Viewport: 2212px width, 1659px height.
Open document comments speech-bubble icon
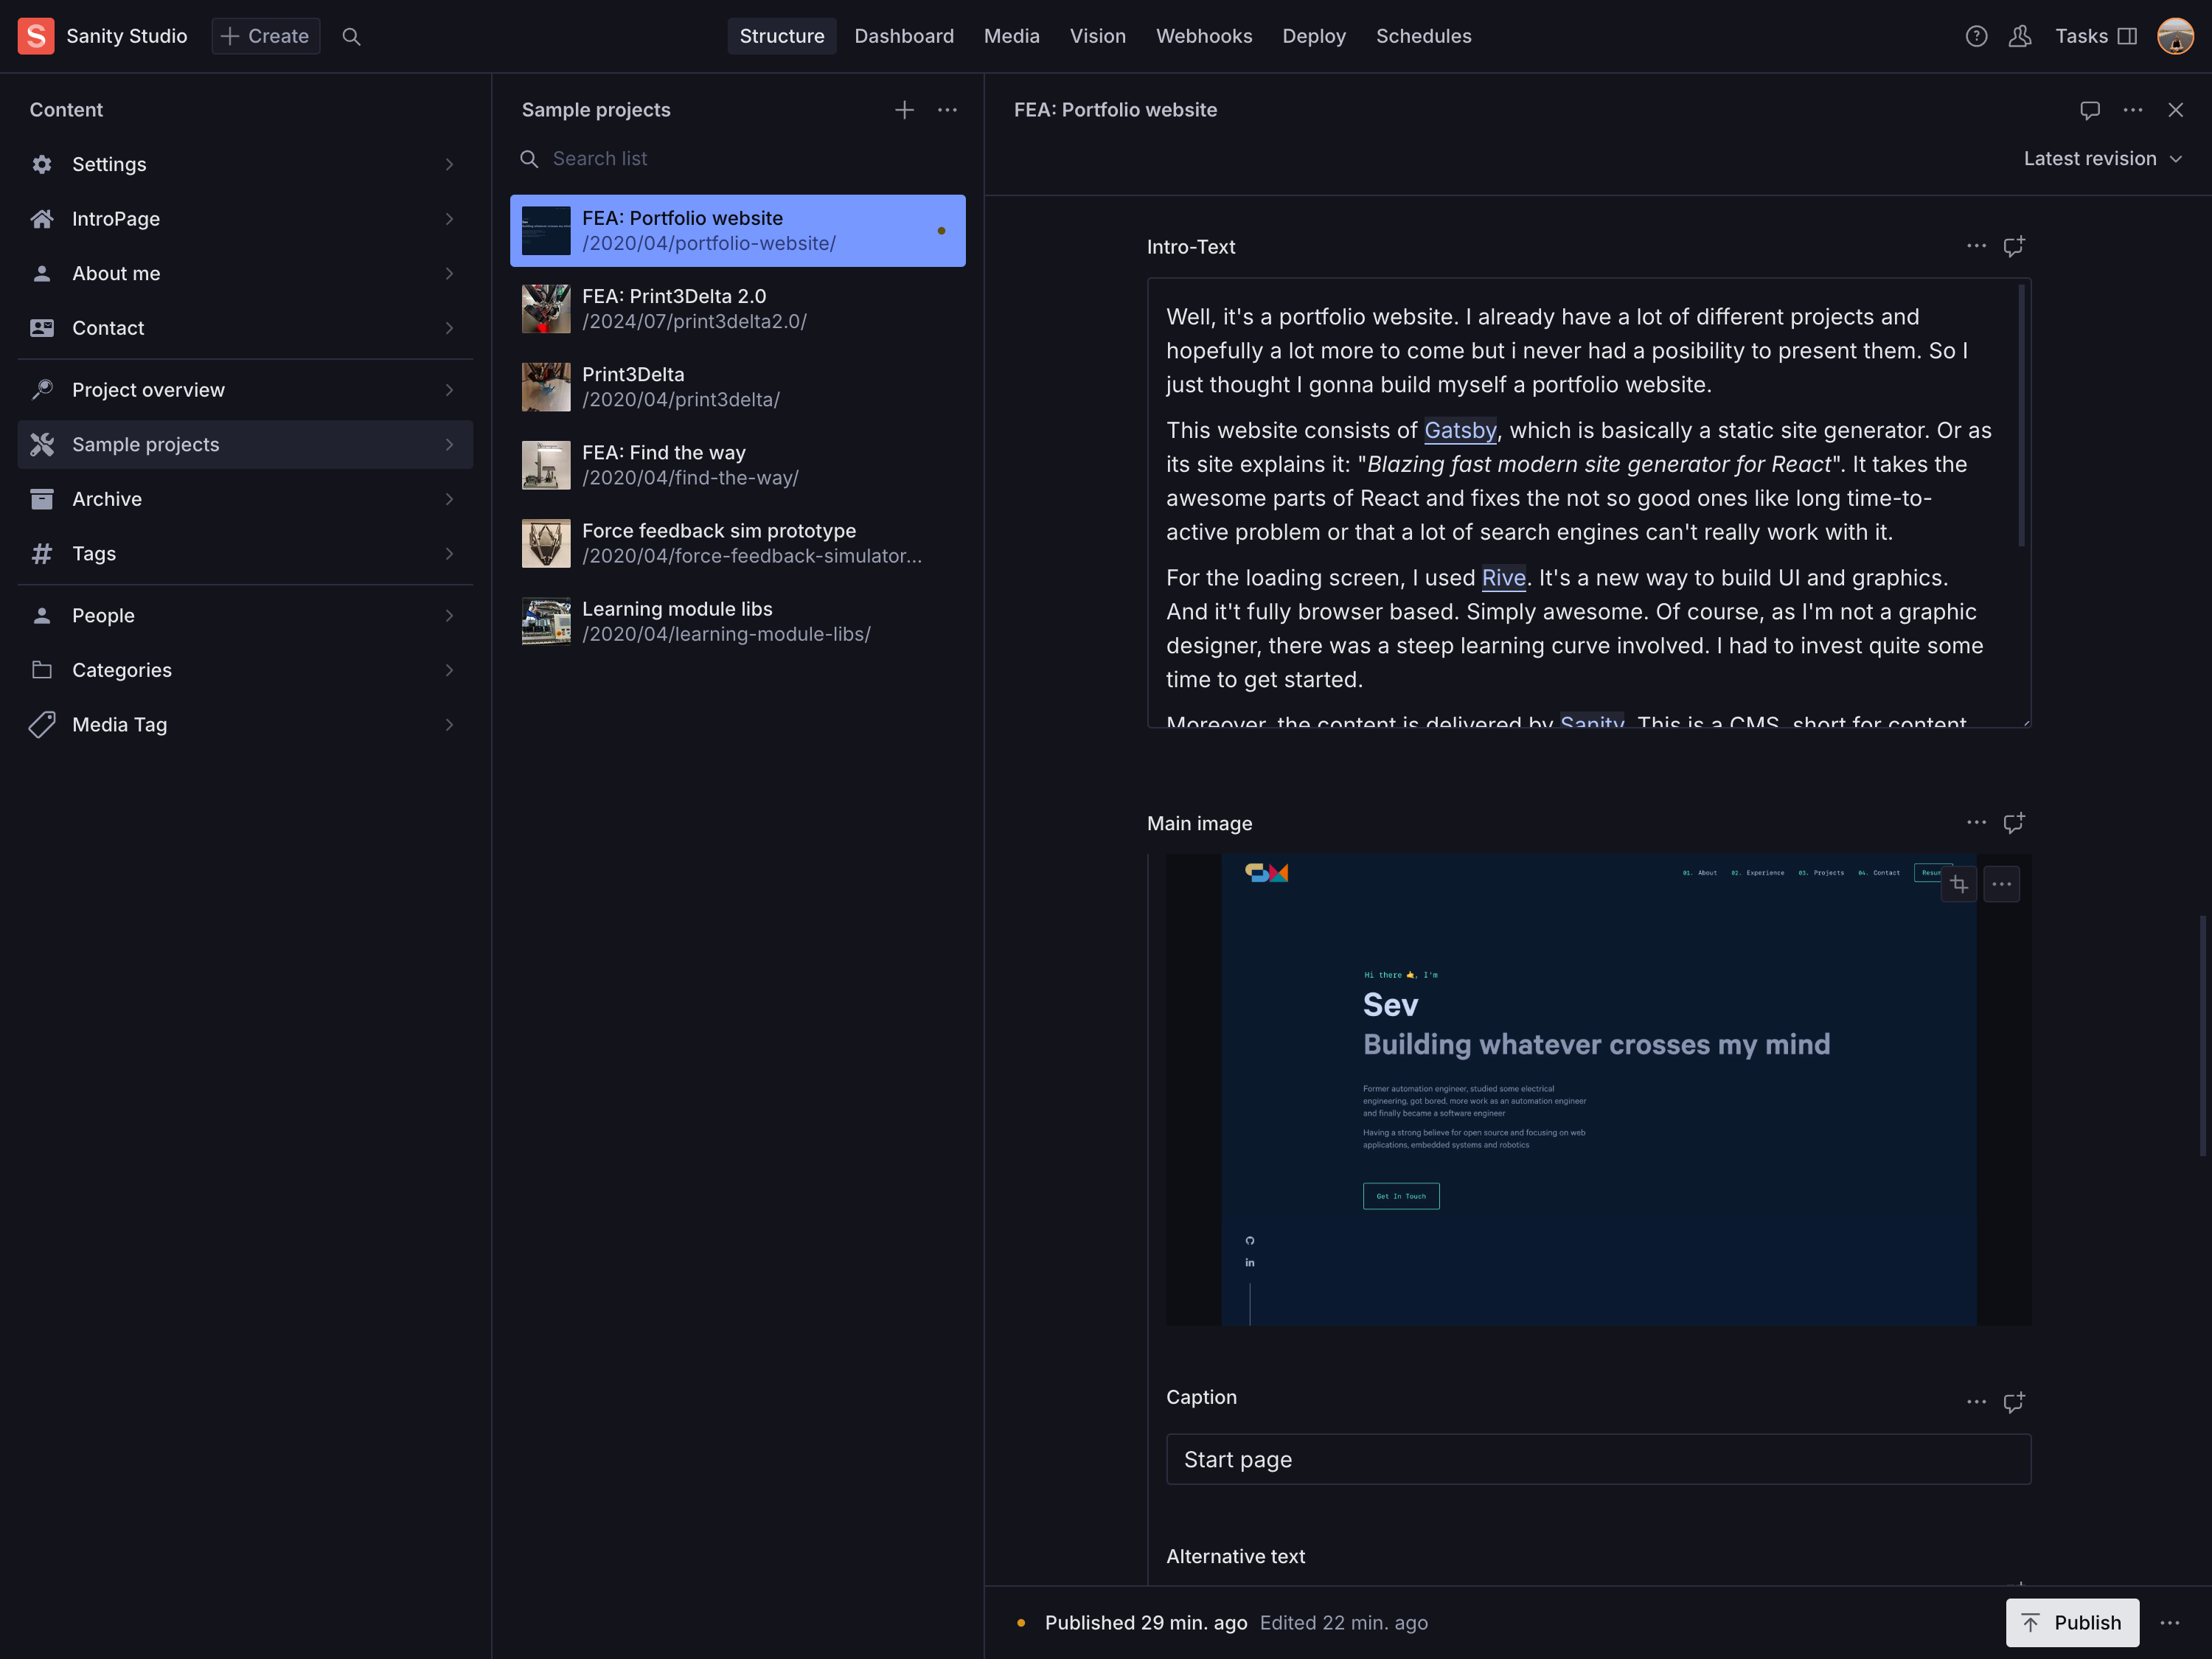pos(2090,110)
